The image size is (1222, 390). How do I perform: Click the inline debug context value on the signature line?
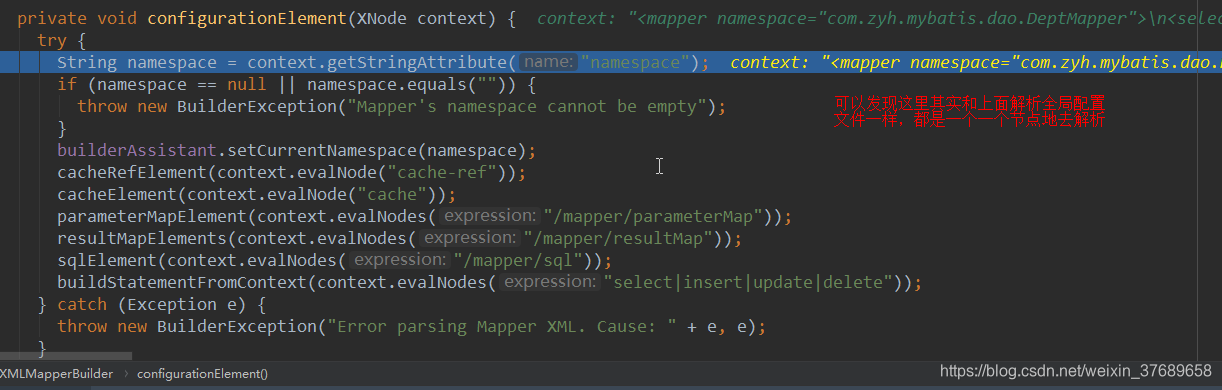click(879, 18)
